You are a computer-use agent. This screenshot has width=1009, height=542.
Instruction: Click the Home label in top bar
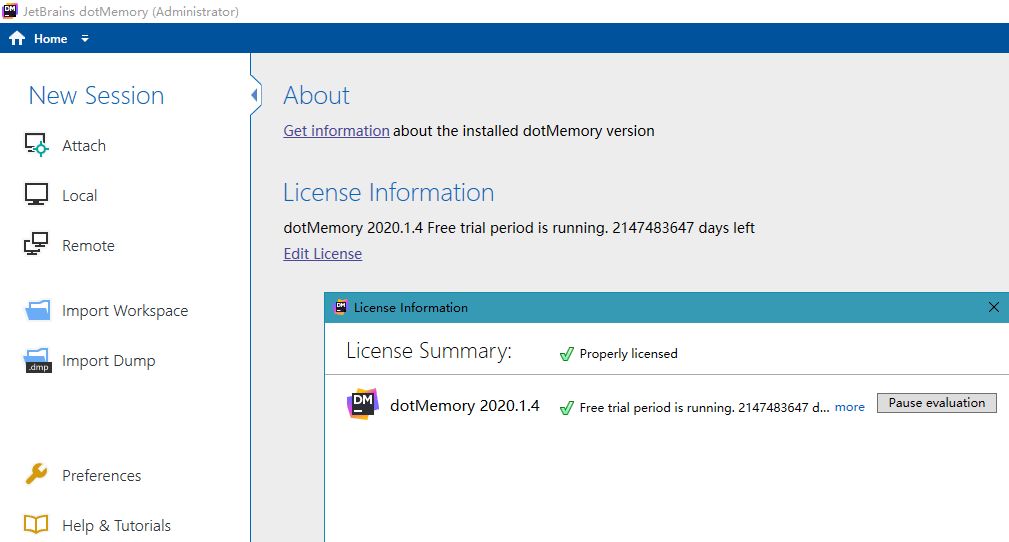(50, 39)
